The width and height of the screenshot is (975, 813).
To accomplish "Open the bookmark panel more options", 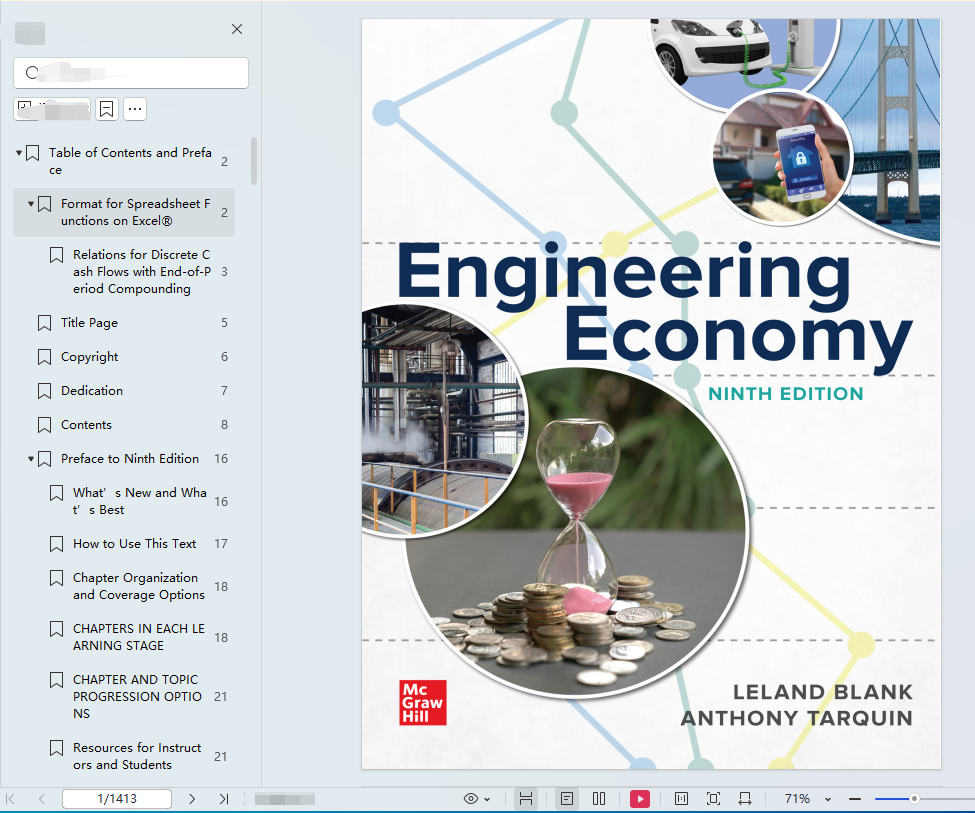I will 135,109.
